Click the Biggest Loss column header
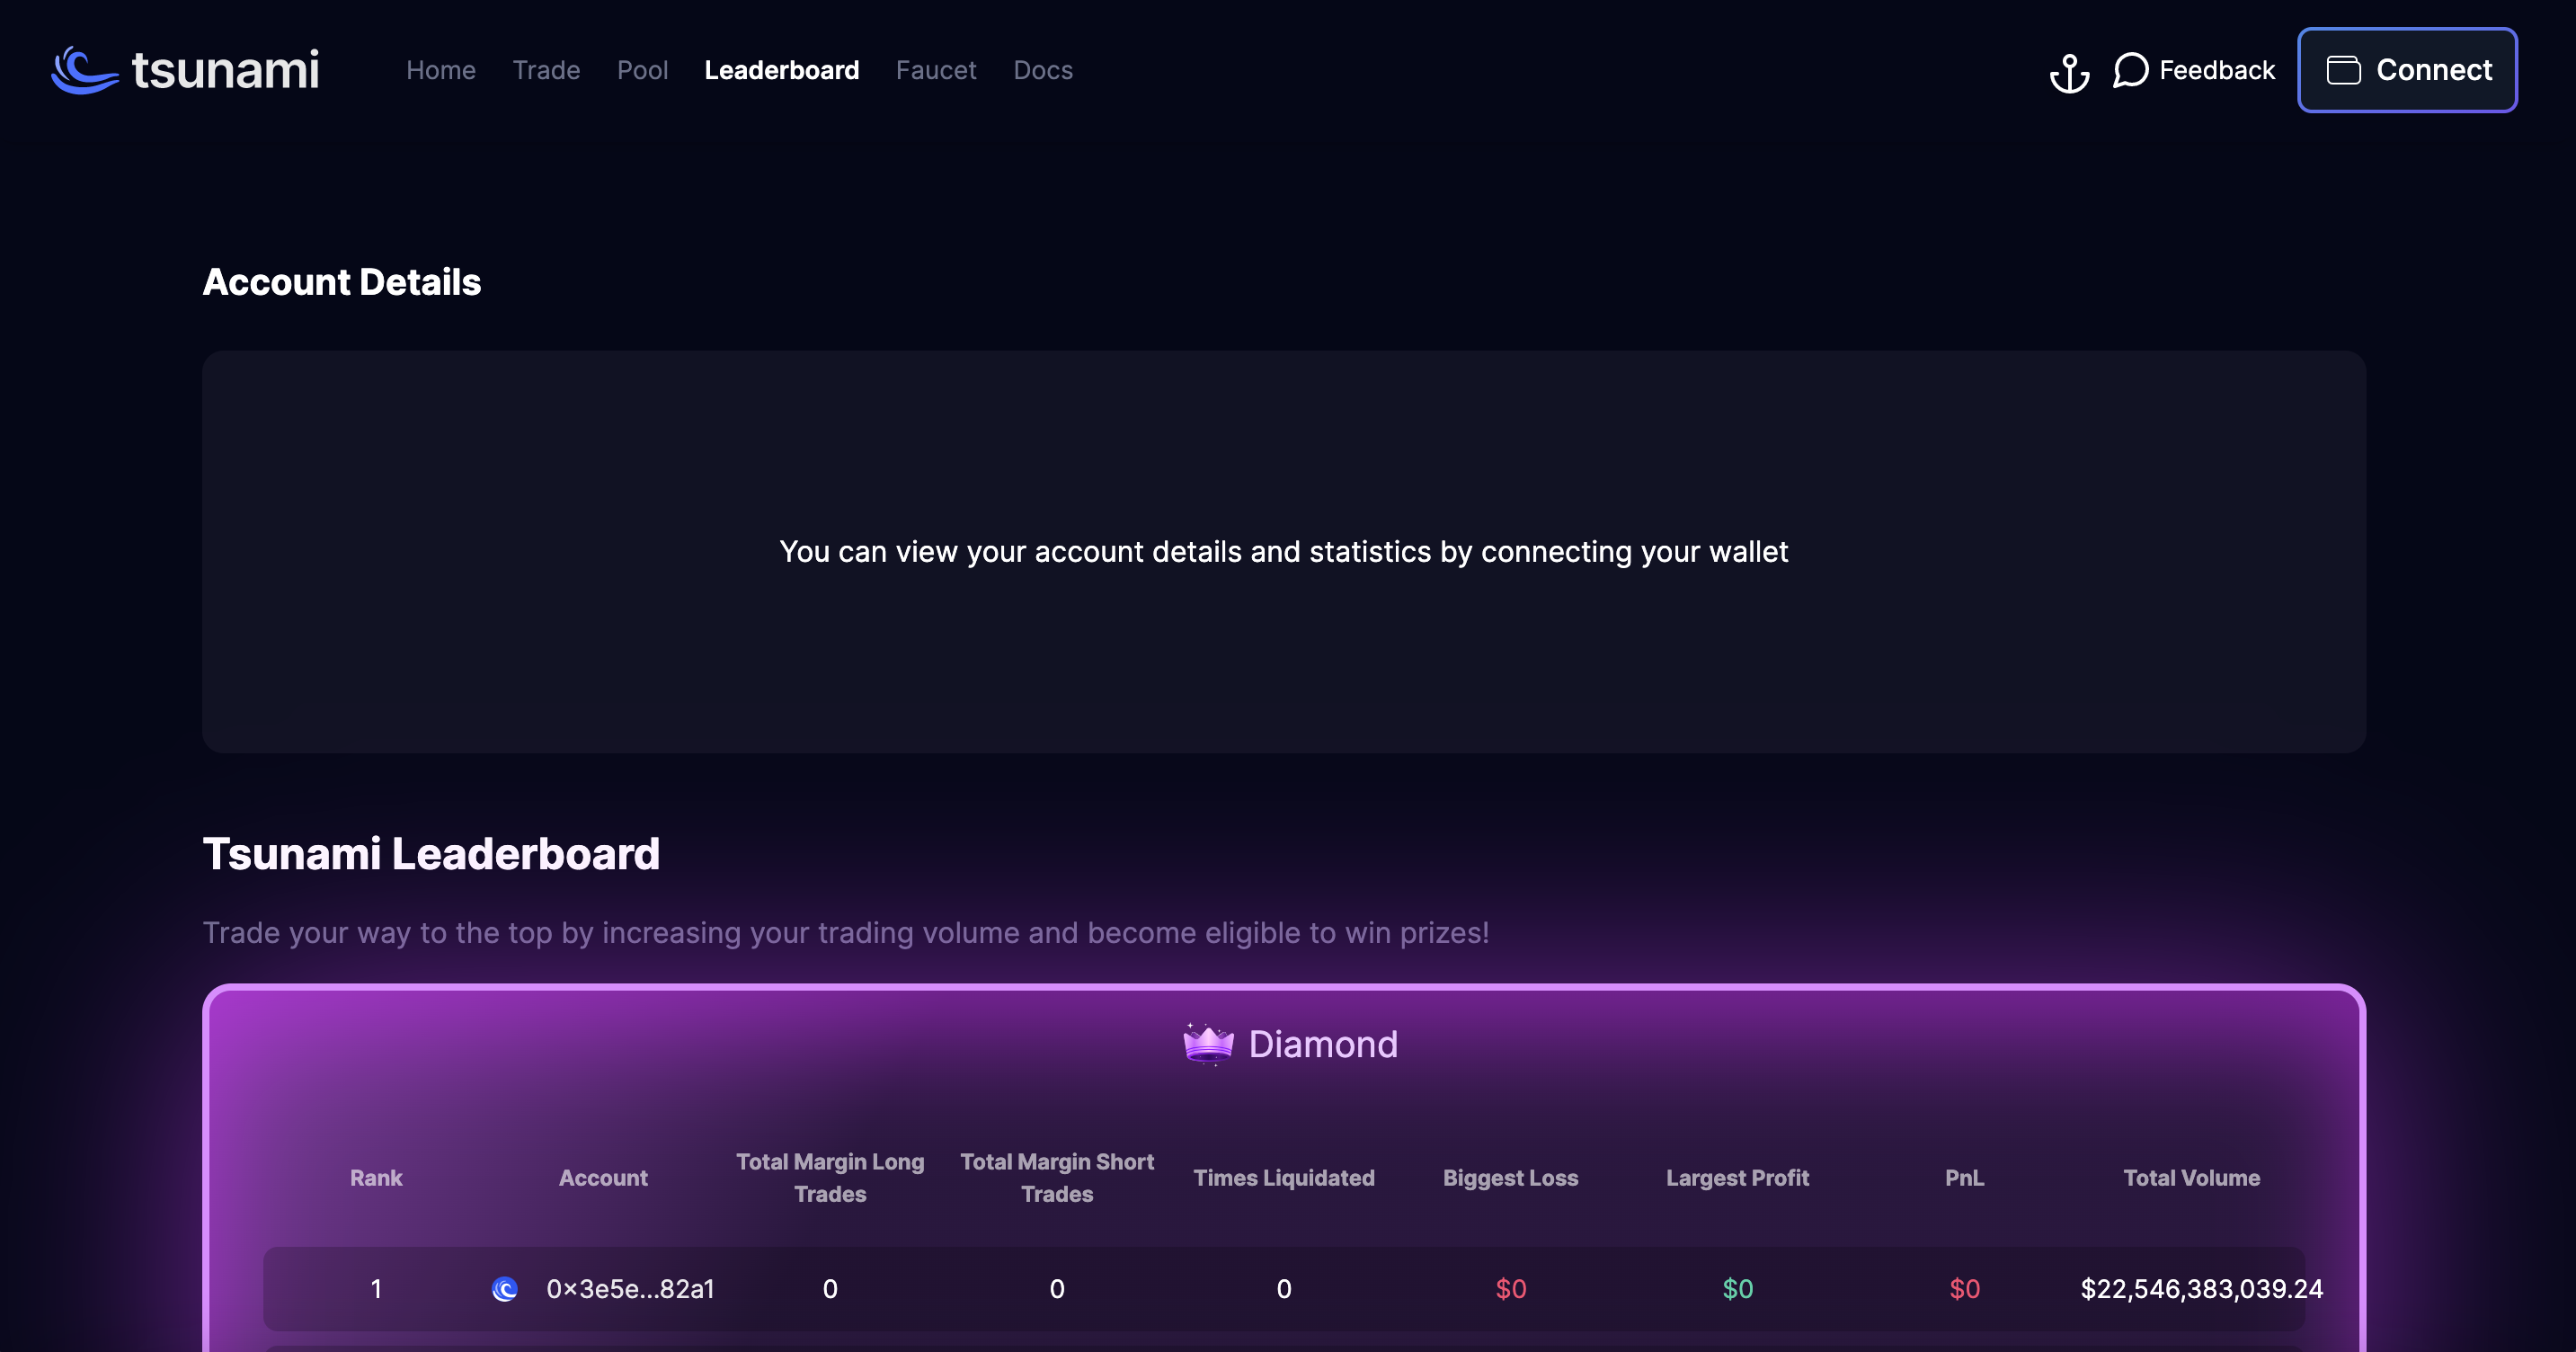 1511,1178
